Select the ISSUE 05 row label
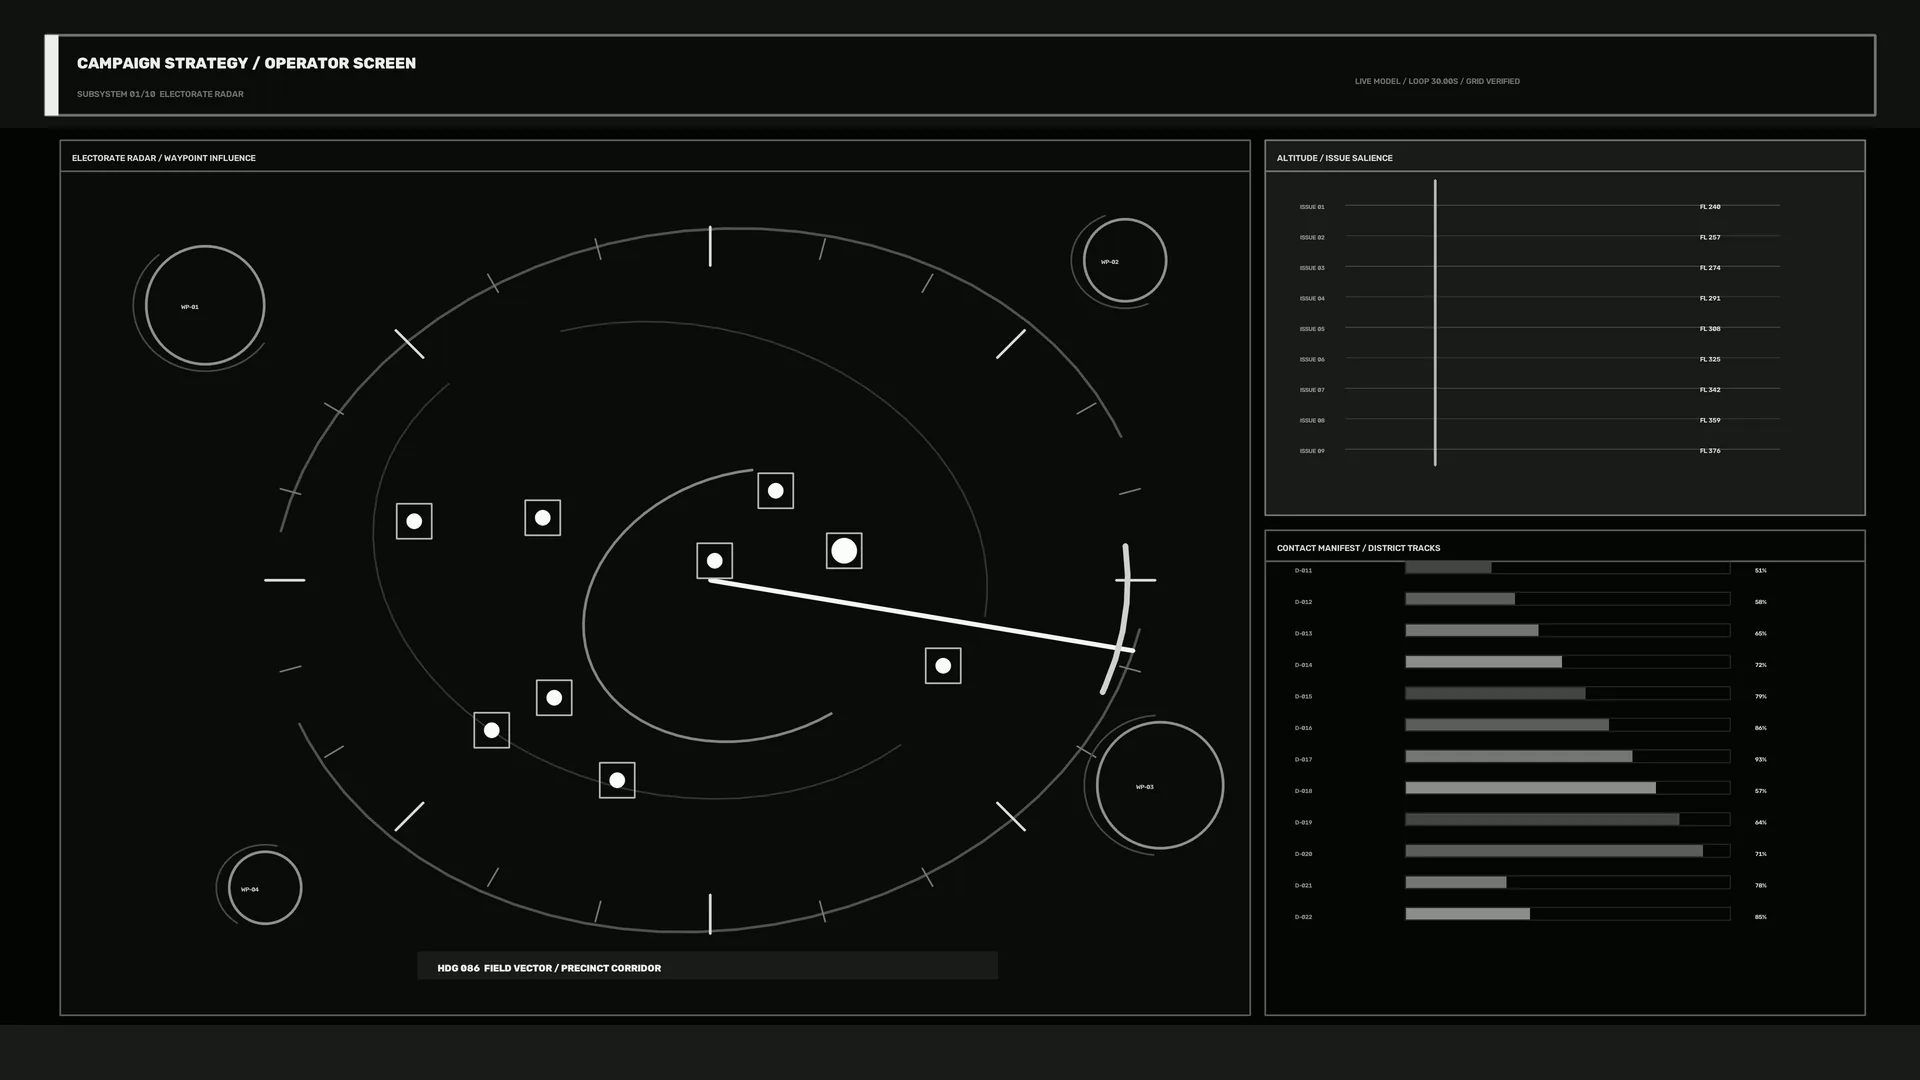Image resolution: width=1920 pixels, height=1080 pixels. [x=1312, y=329]
